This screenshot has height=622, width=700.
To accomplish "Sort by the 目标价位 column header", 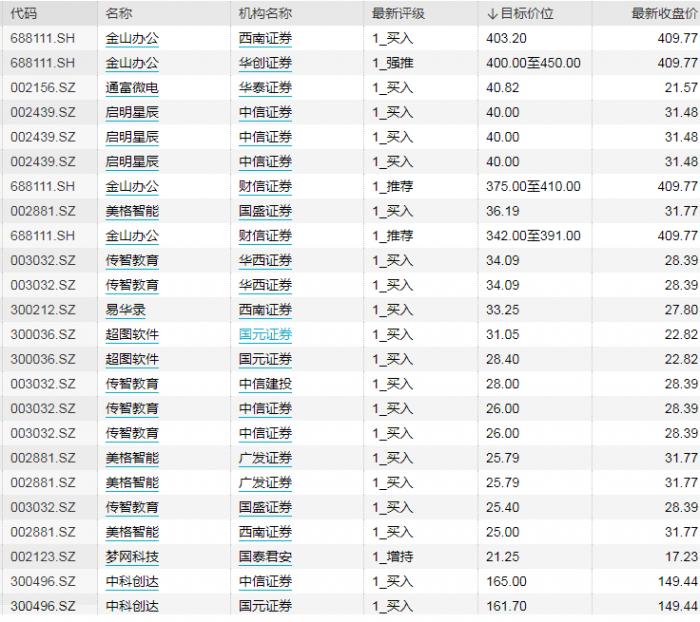I will (x=521, y=13).
